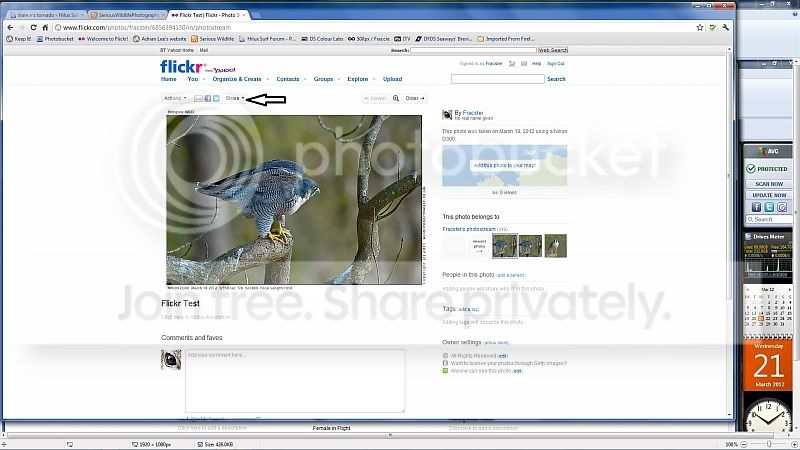Open the Organize & Create menu item

tap(237, 79)
